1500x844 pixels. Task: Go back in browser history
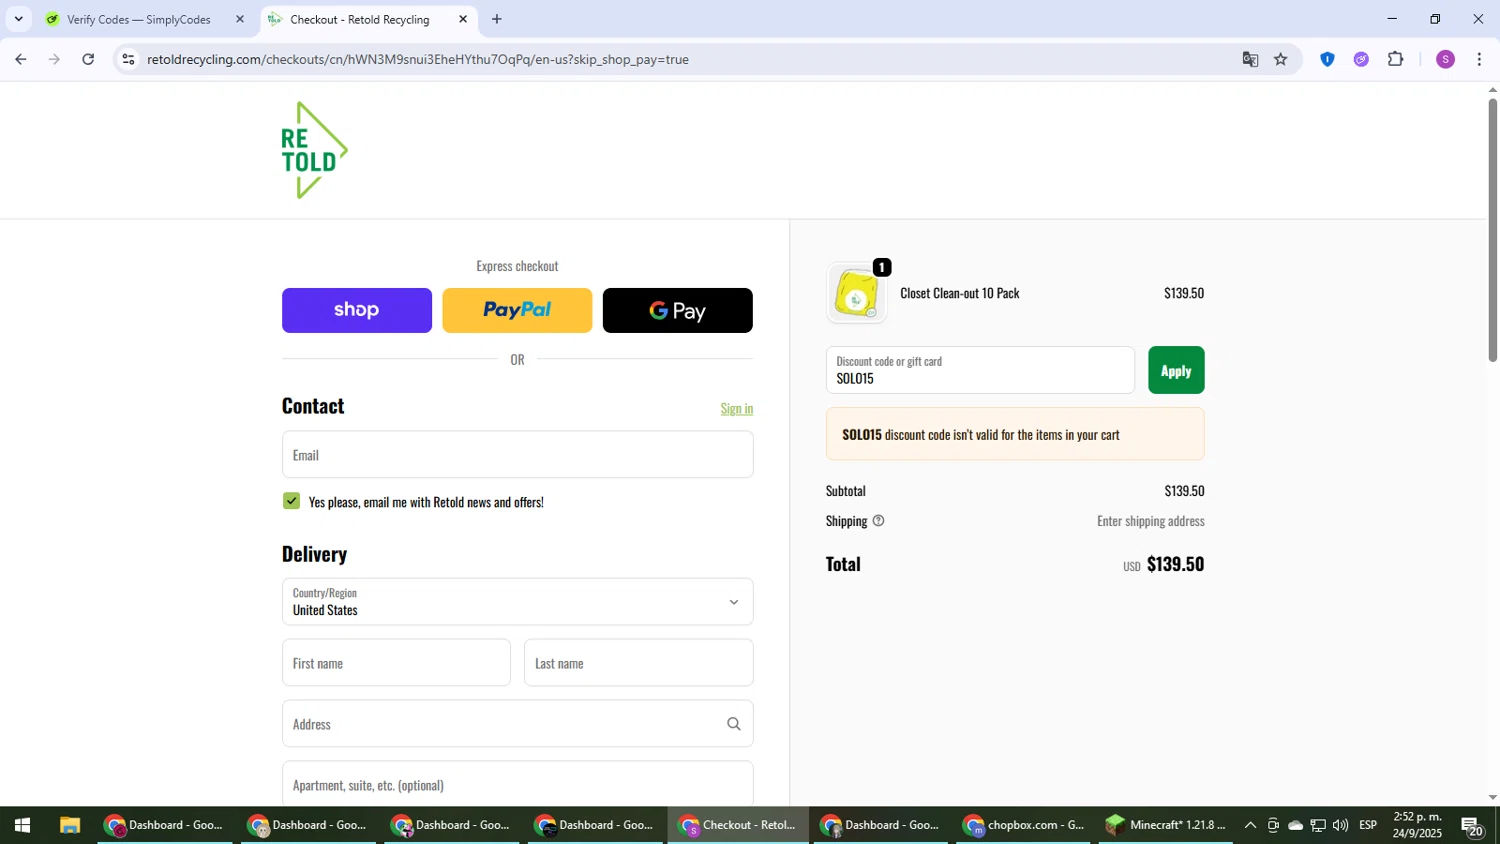(x=21, y=59)
